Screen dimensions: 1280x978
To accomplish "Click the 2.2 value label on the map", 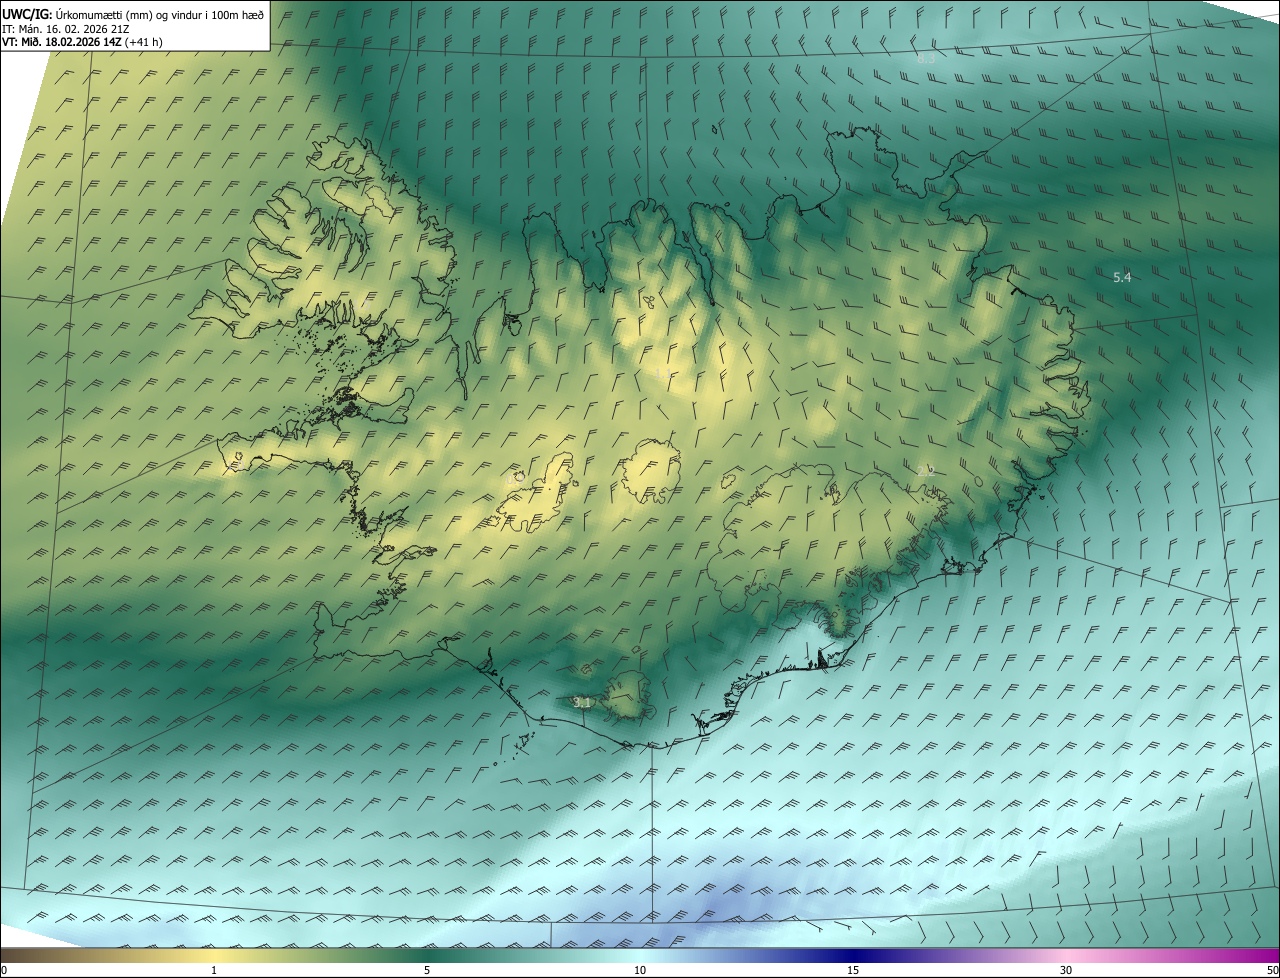I will click(926, 470).
